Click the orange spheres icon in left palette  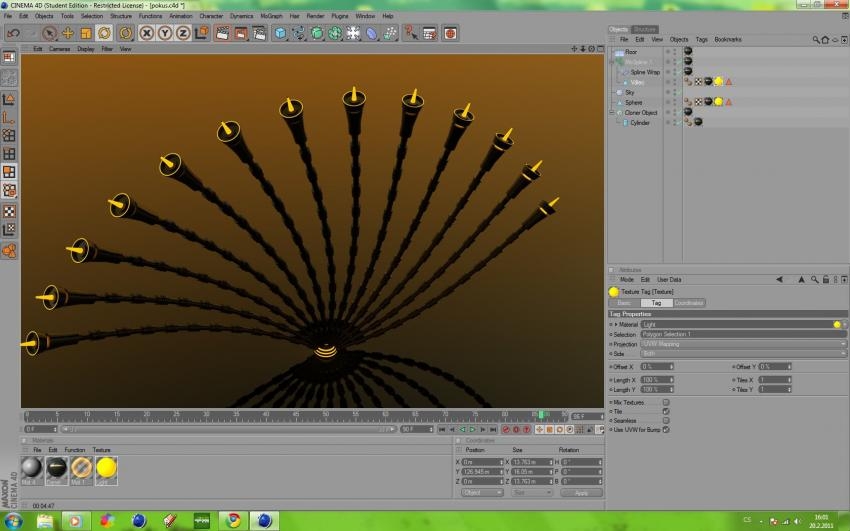(x=9, y=250)
